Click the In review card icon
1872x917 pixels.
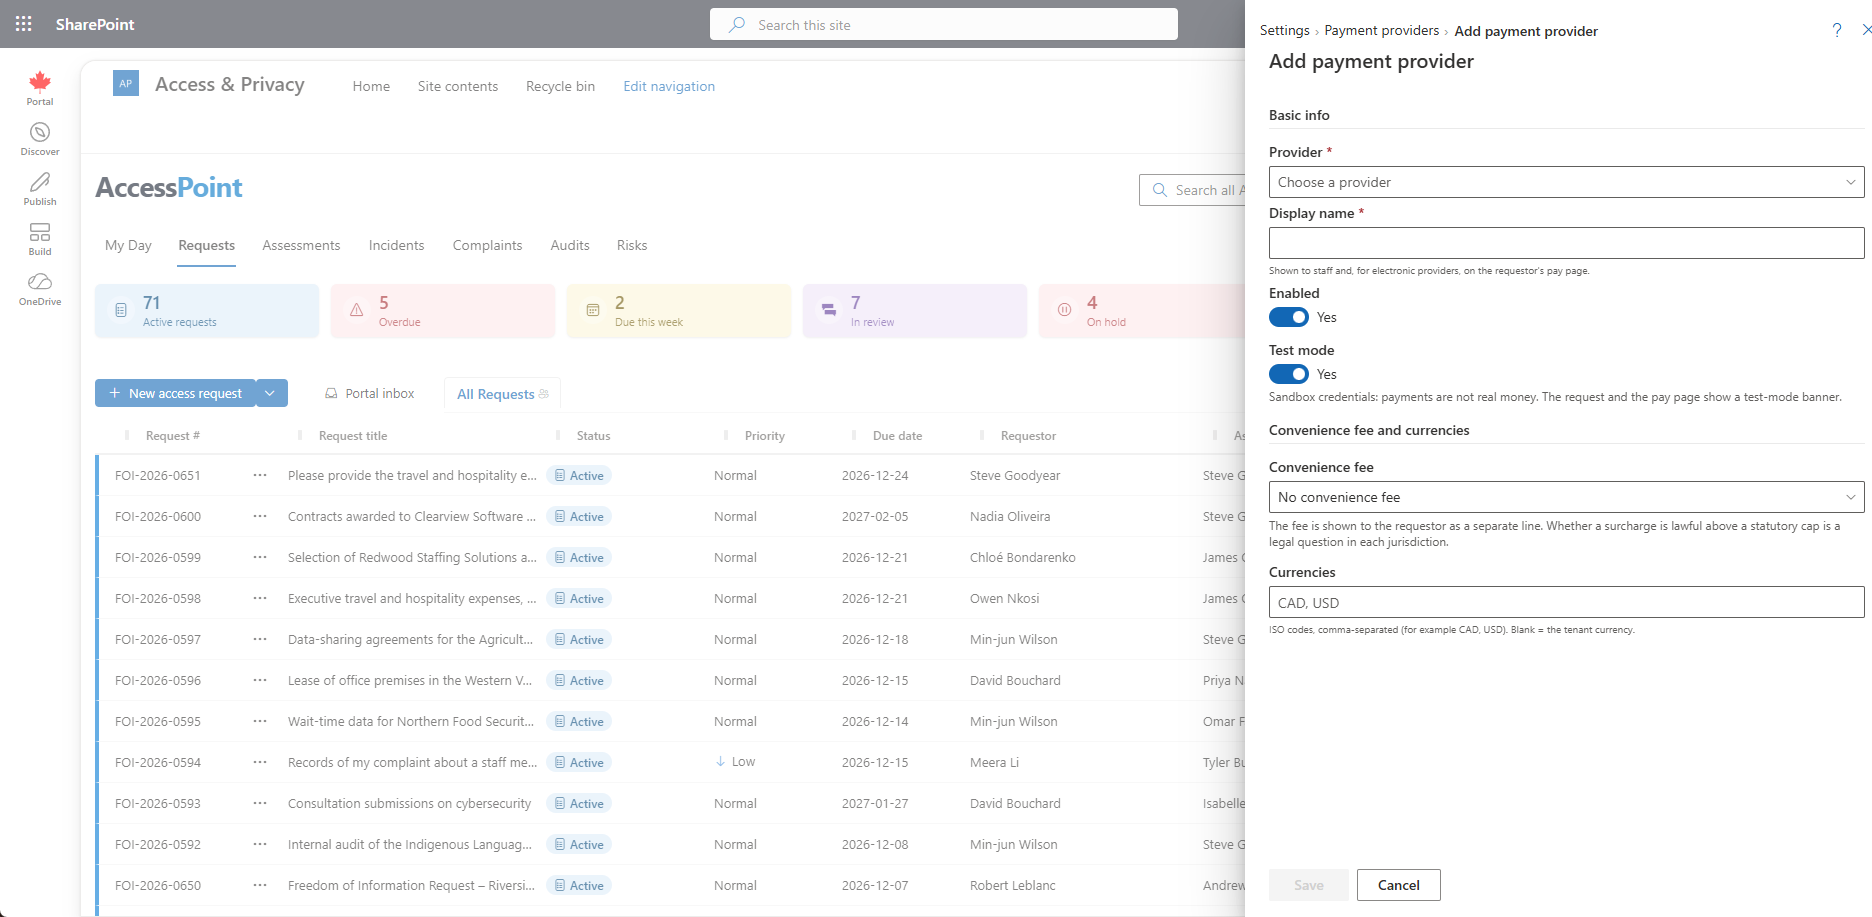tap(829, 311)
